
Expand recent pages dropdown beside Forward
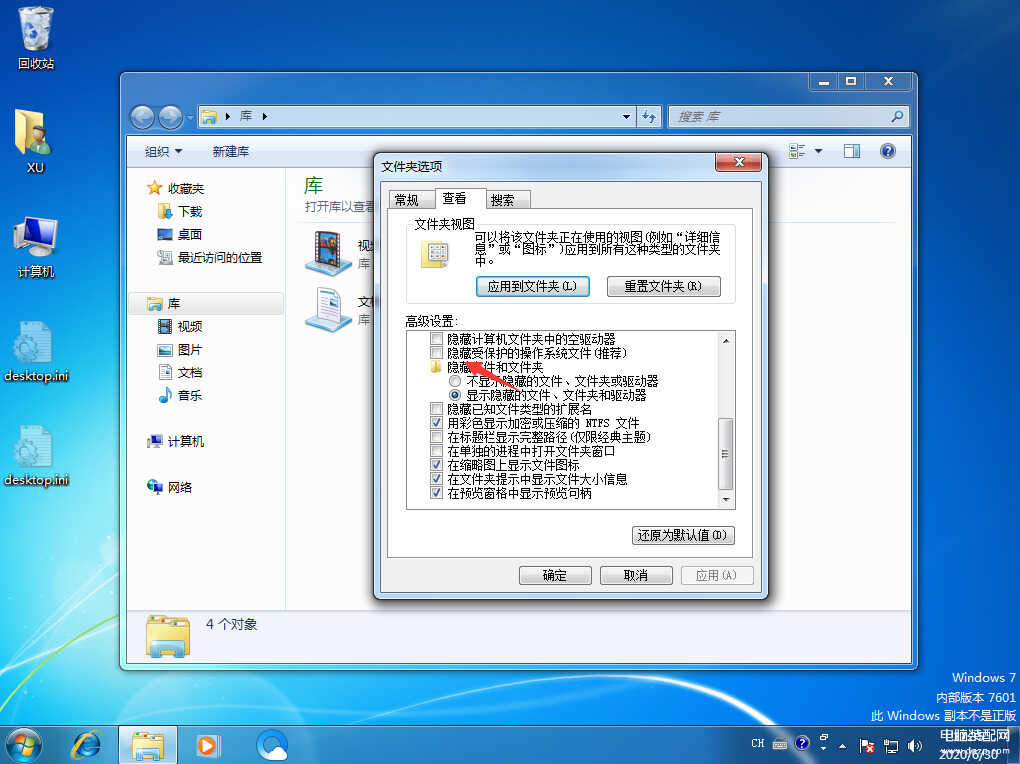click(x=190, y=118)
